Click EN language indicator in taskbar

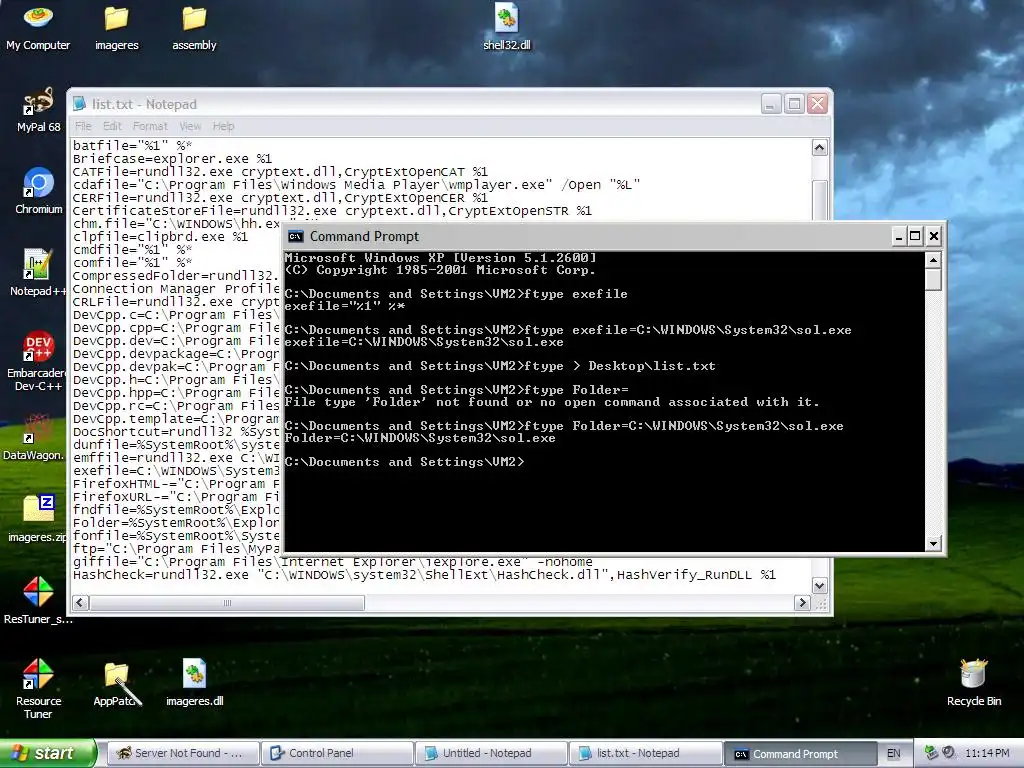point(893,754)
